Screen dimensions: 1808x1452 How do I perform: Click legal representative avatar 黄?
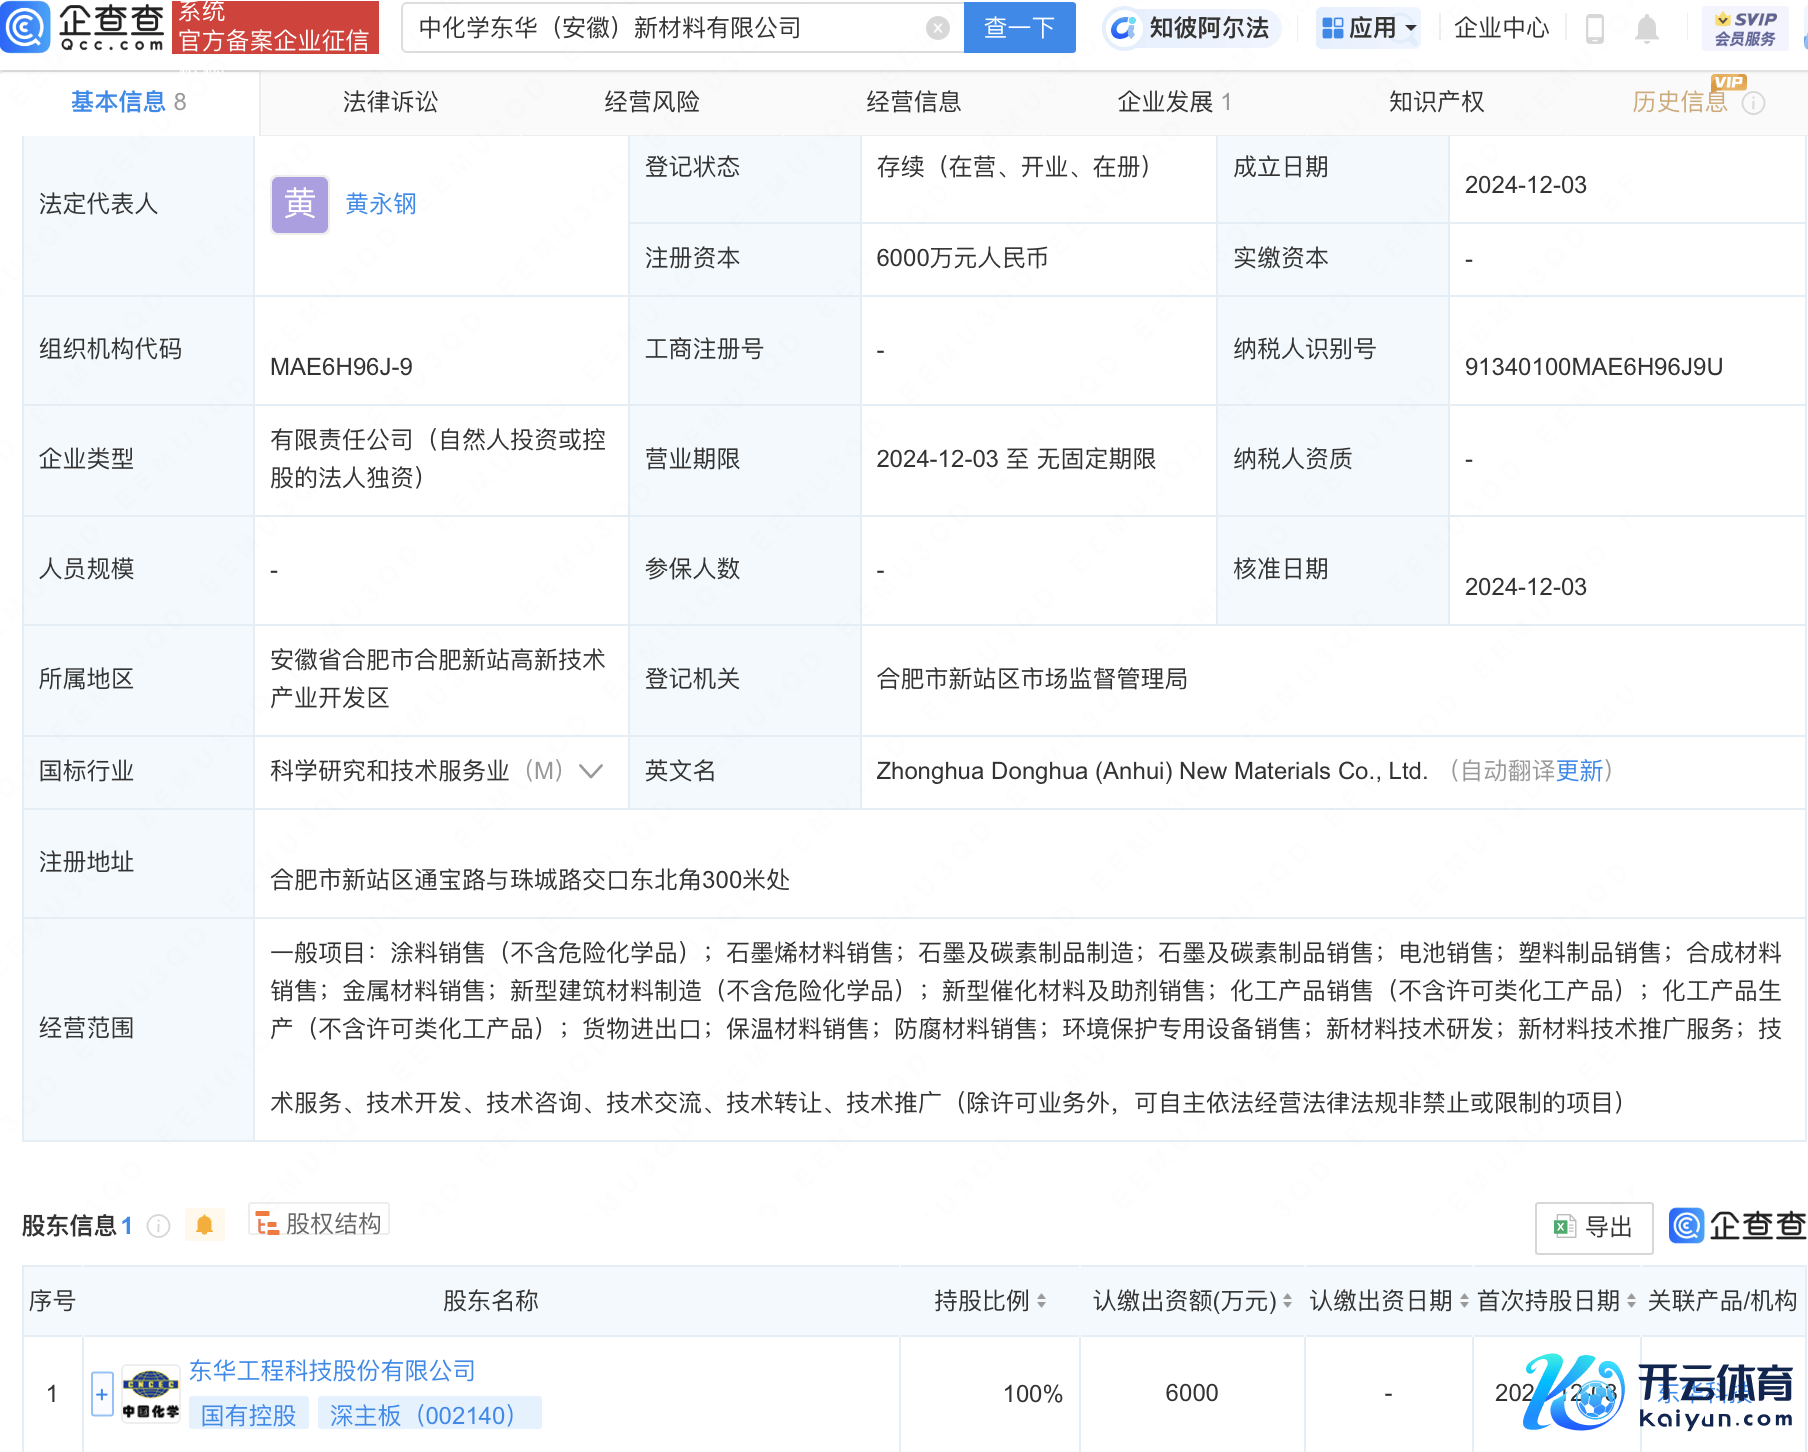click(x=299, y=205)
